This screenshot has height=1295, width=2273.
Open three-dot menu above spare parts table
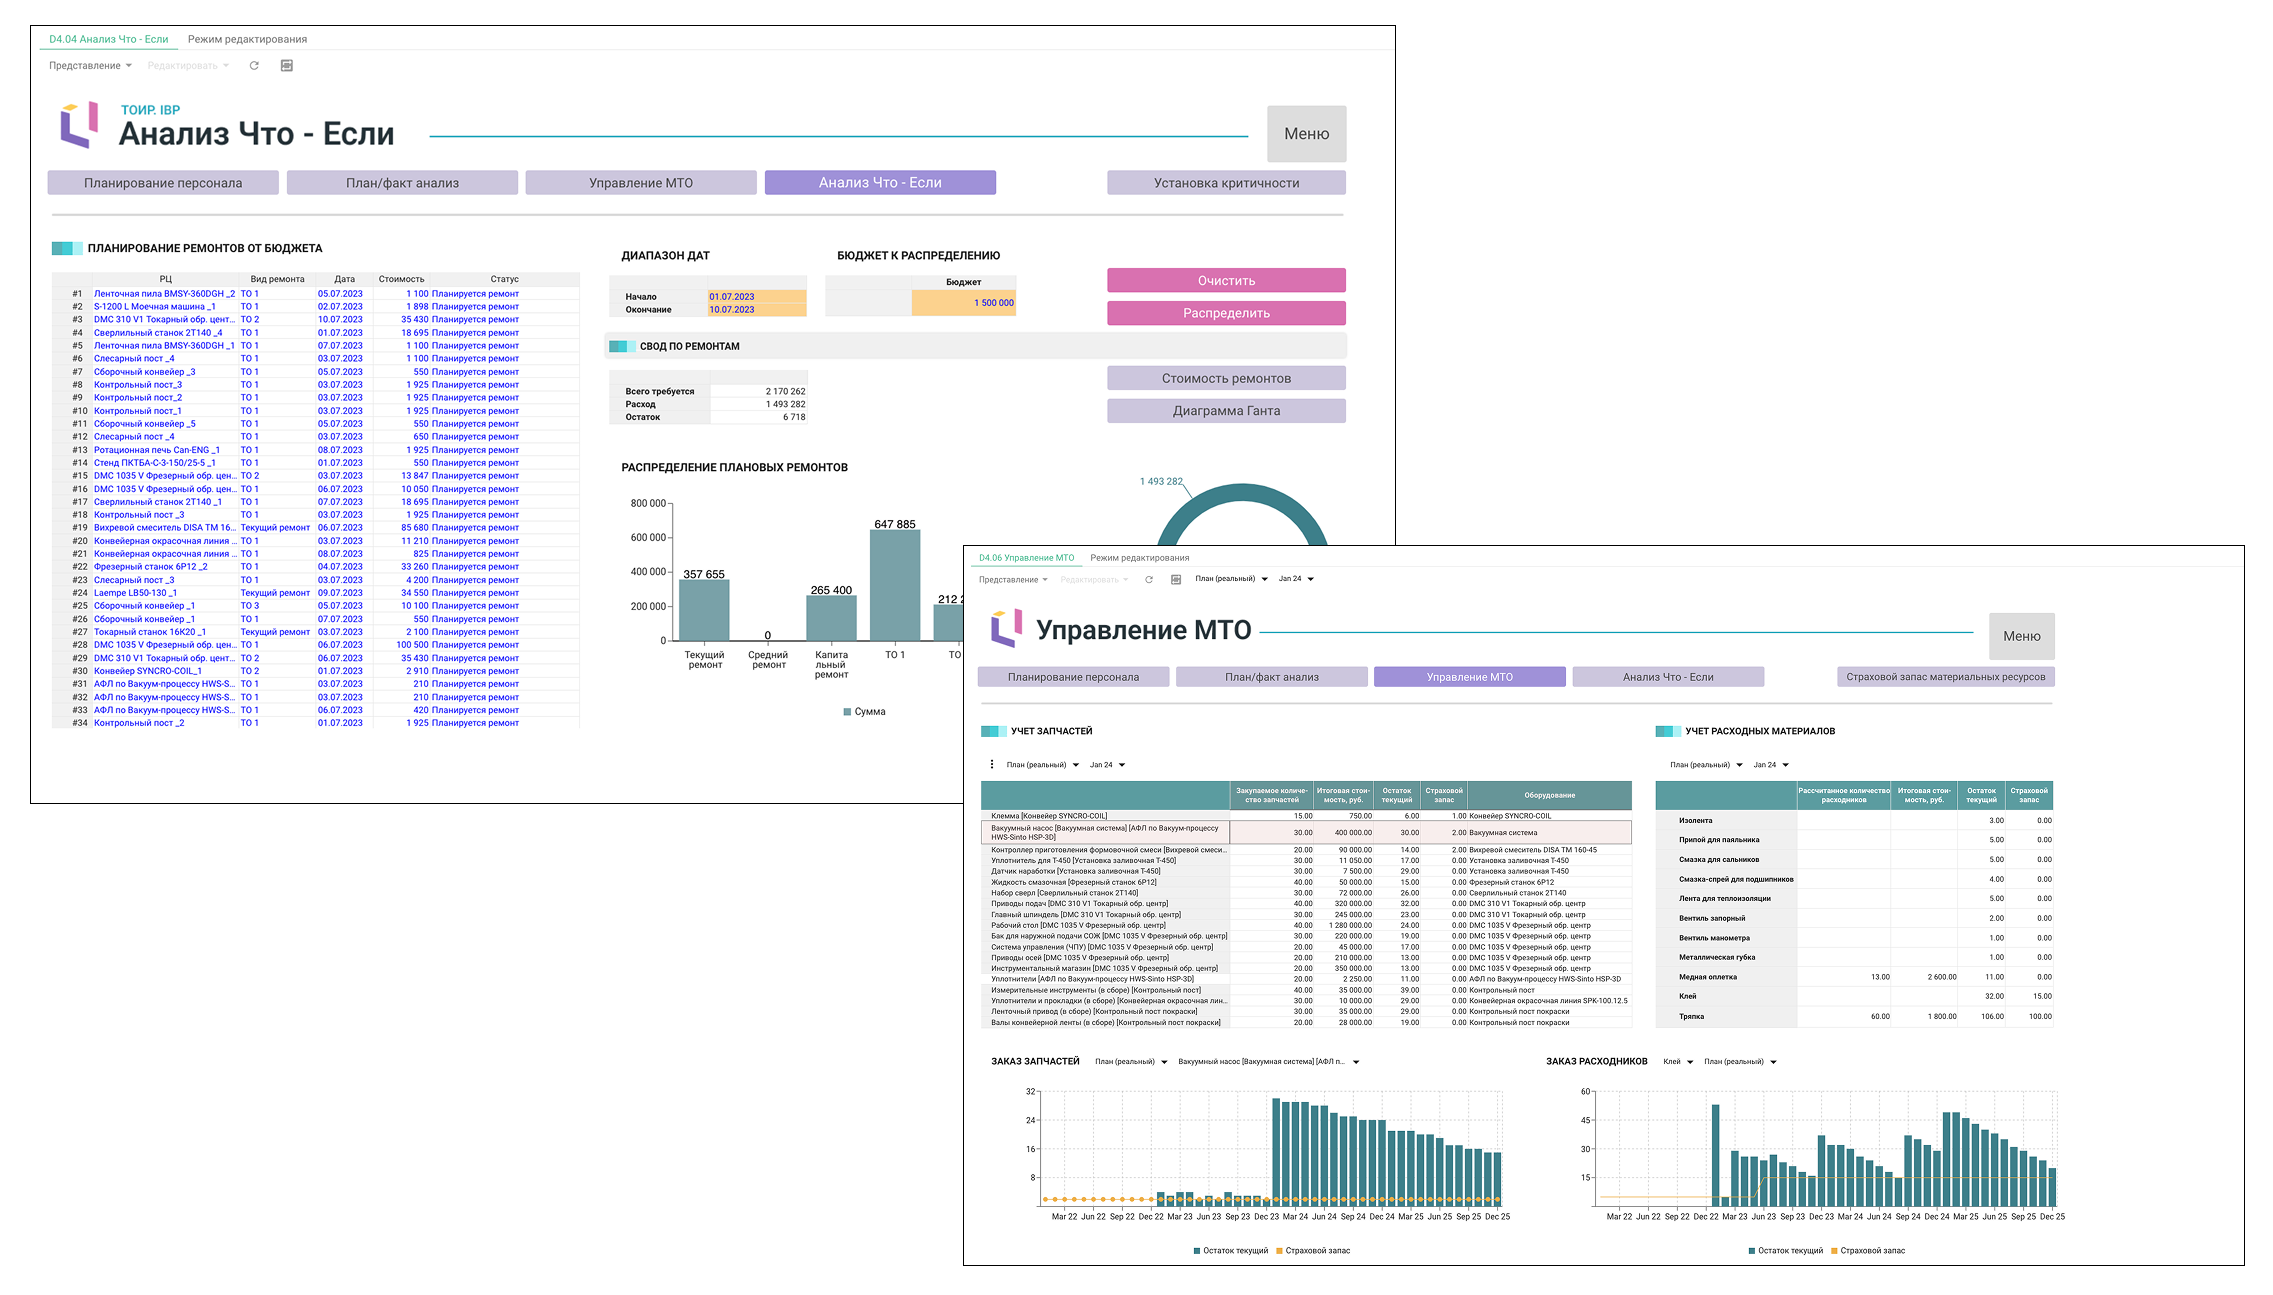[992, 765]
